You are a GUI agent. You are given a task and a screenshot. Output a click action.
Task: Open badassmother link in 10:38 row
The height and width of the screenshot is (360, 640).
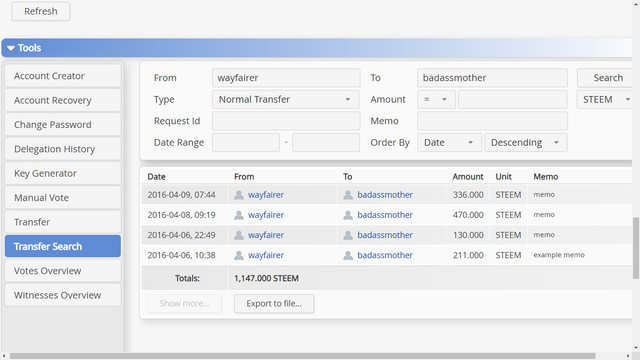[385, 256]
